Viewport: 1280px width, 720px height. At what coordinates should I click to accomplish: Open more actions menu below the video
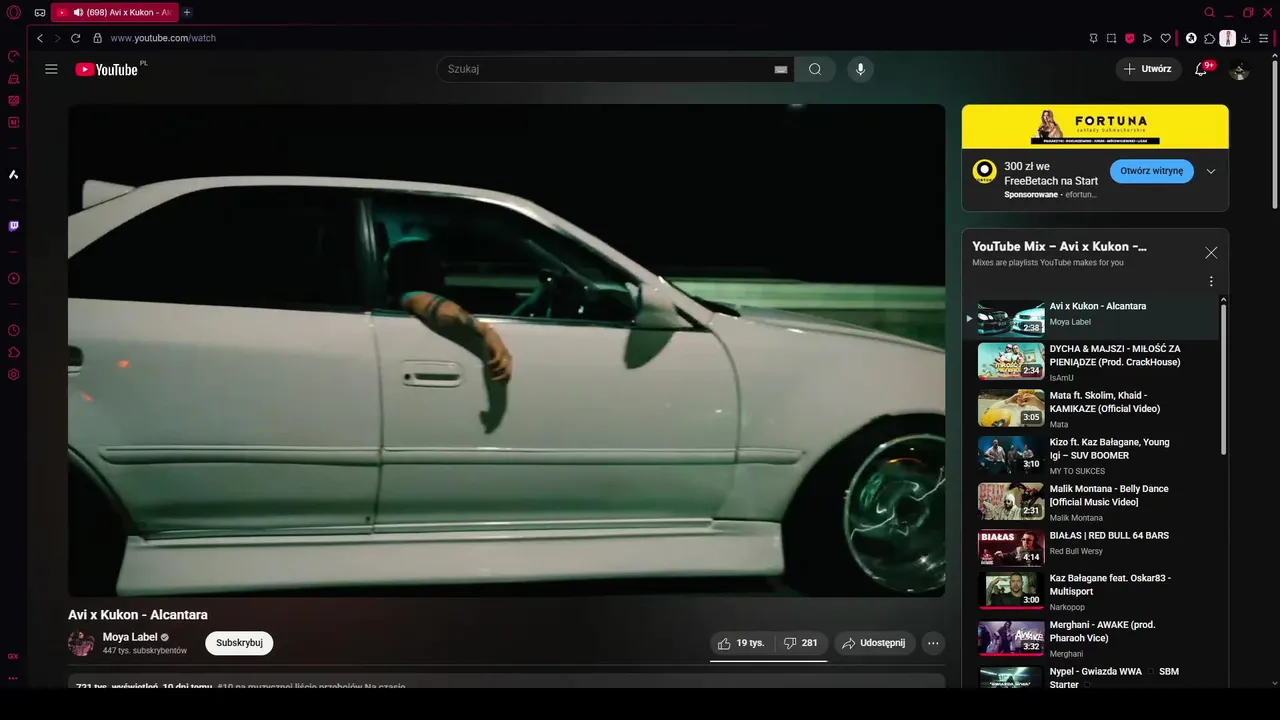pyautogui.click(x=933, y=643)
